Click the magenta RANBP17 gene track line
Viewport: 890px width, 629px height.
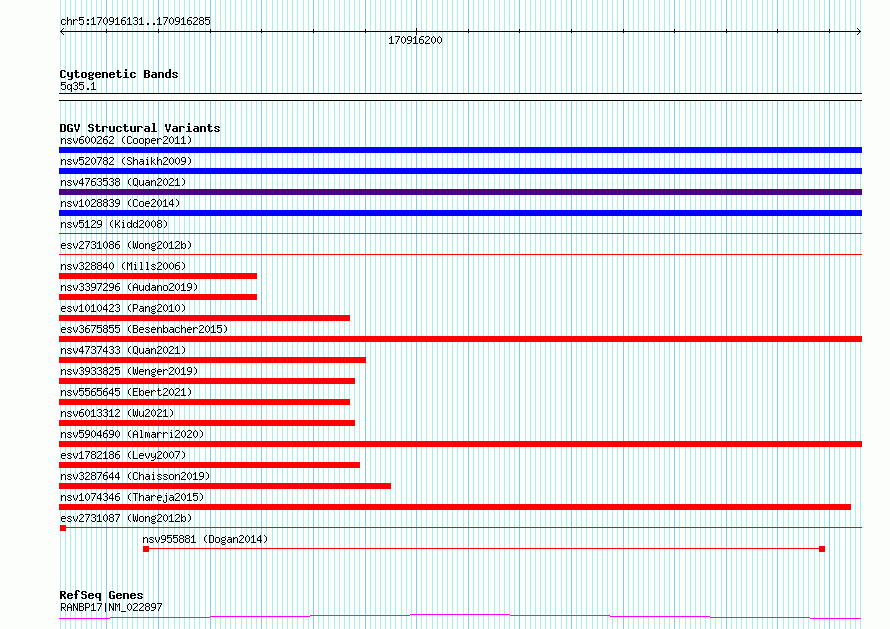click(460, 617)
